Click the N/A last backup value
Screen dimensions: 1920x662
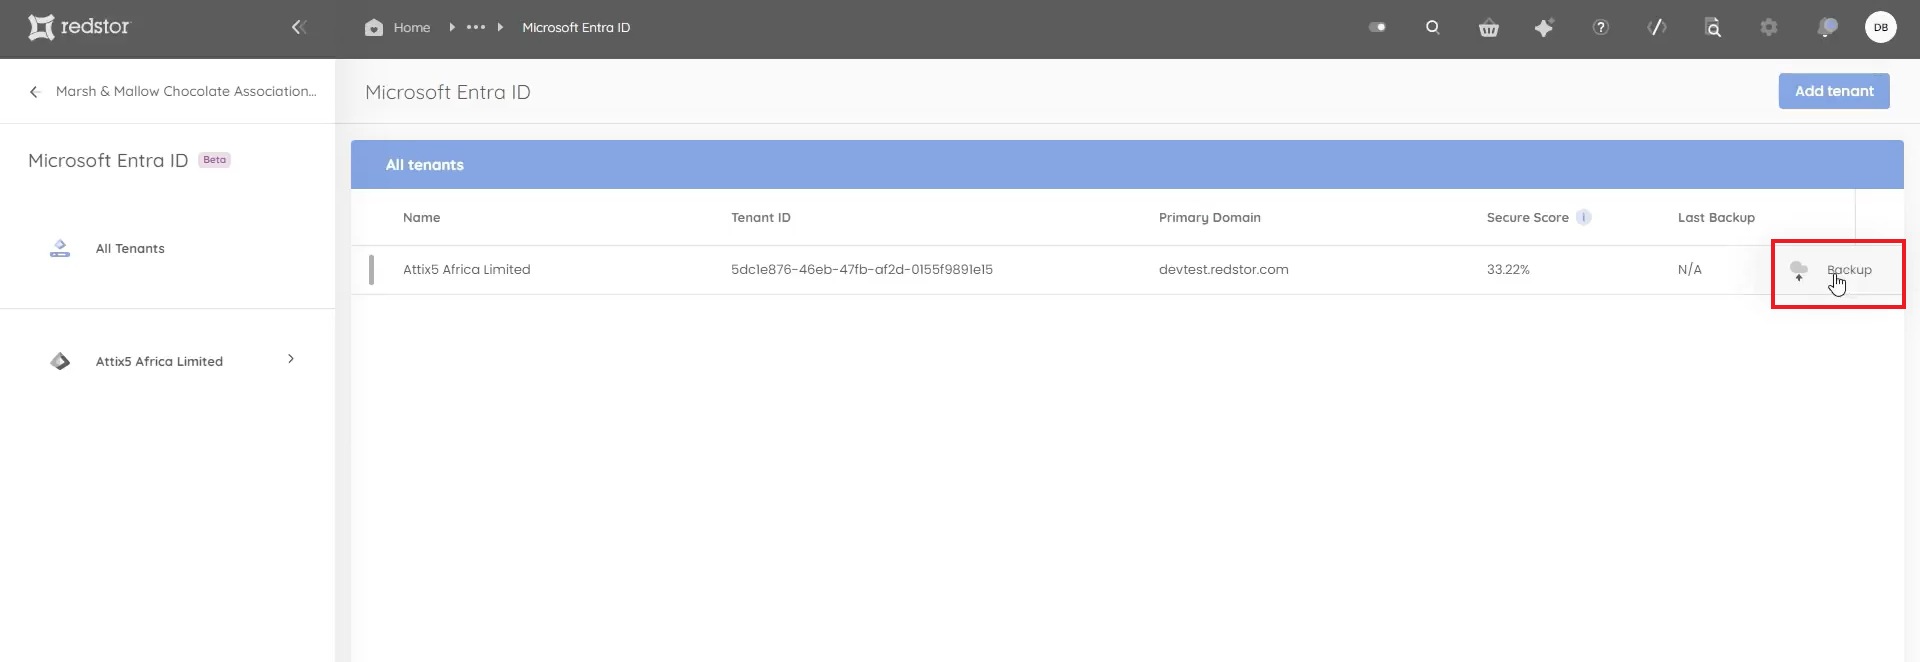coord(1690,270)
